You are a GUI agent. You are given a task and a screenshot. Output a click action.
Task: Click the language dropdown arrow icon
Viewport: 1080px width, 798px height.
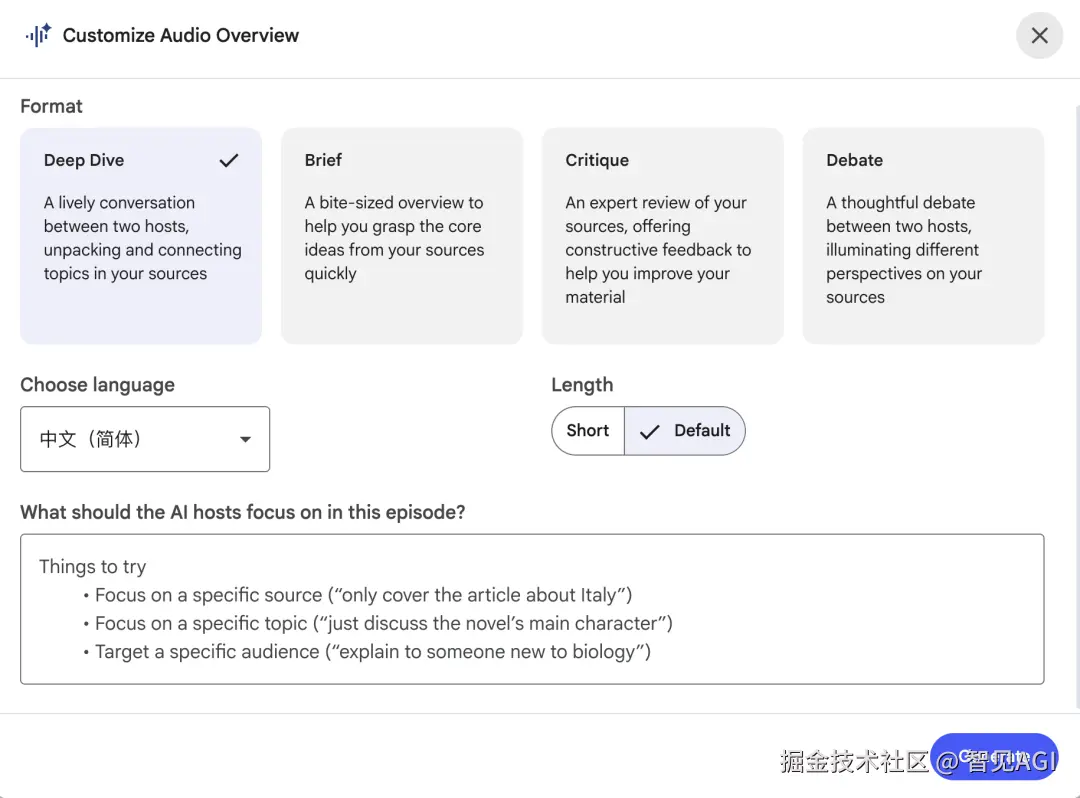[245, 439]
